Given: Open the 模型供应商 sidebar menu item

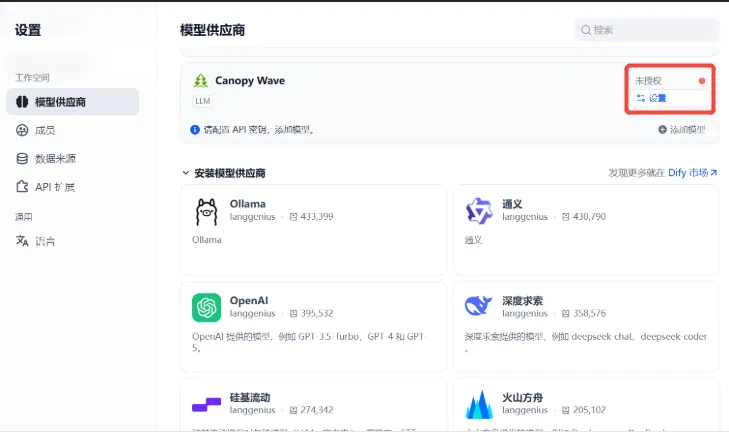Looking at the screenshot, I should pyautogui.click(x=73, y=101).
